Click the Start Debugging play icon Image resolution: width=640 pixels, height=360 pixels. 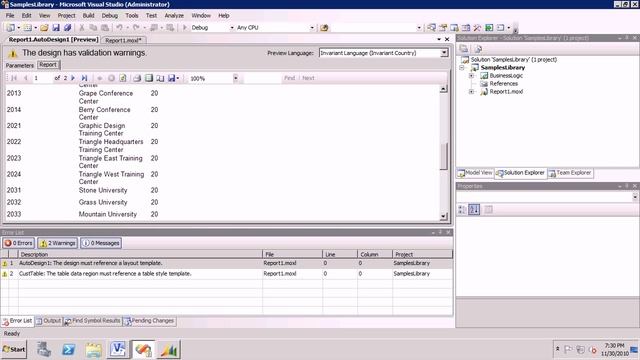pos(184,28)
